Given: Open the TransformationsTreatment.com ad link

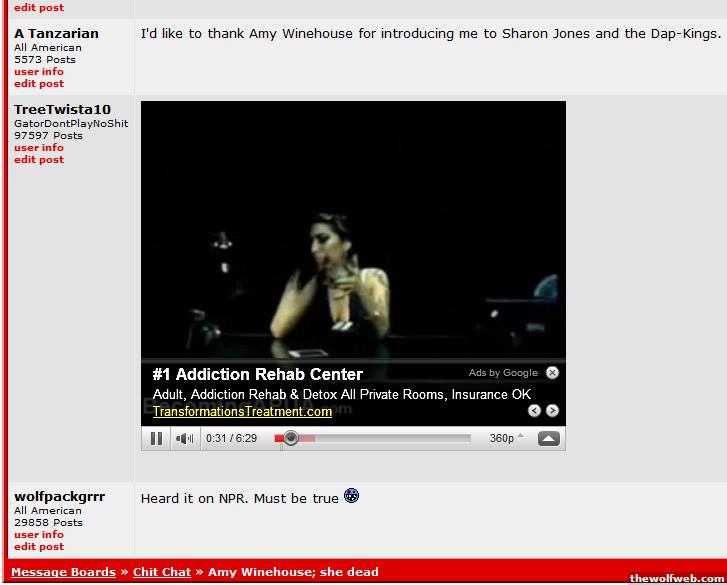Looking at the screenshot, I should [x=242, y=412].
